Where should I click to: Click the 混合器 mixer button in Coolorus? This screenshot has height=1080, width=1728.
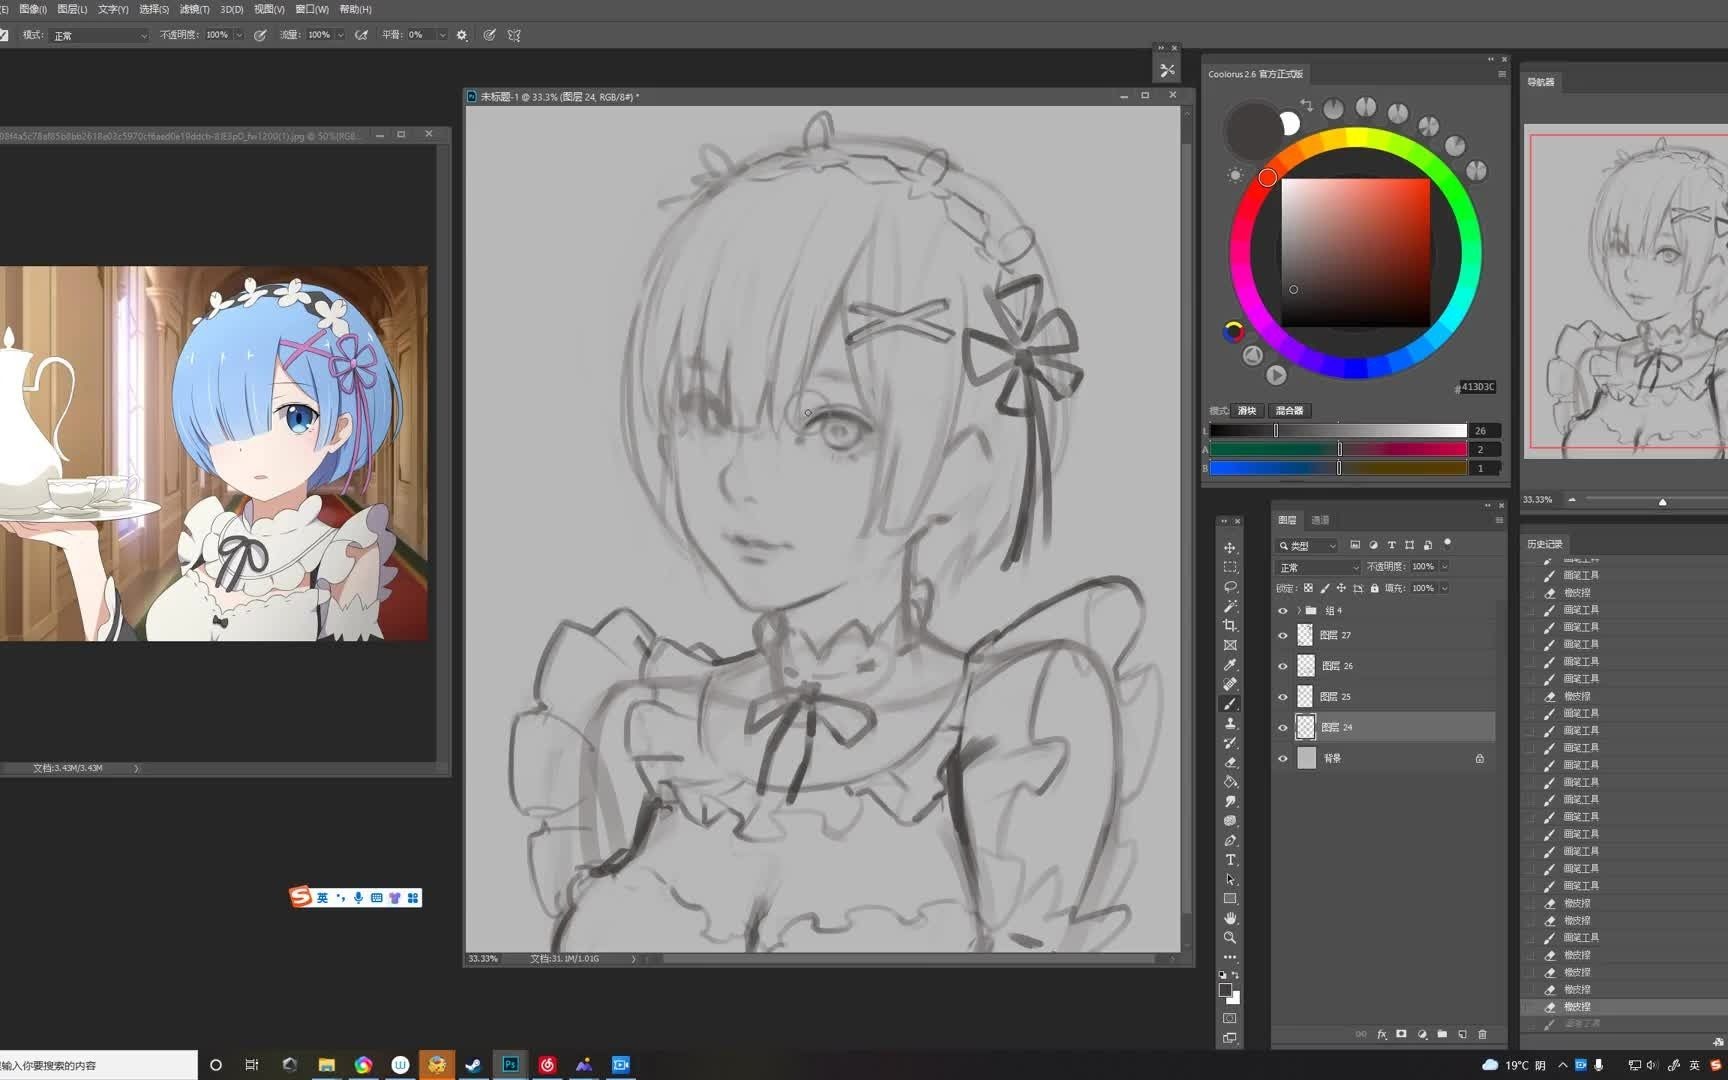pos(1289,410)
